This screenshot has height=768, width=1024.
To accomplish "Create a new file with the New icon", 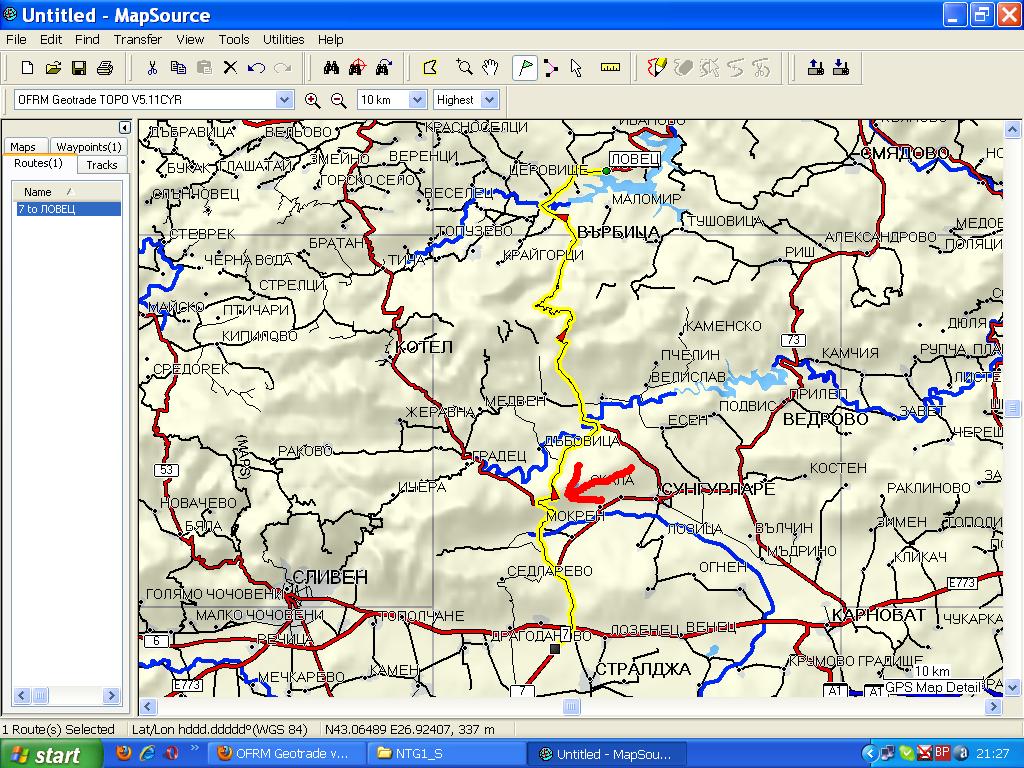I will [27, 67].
